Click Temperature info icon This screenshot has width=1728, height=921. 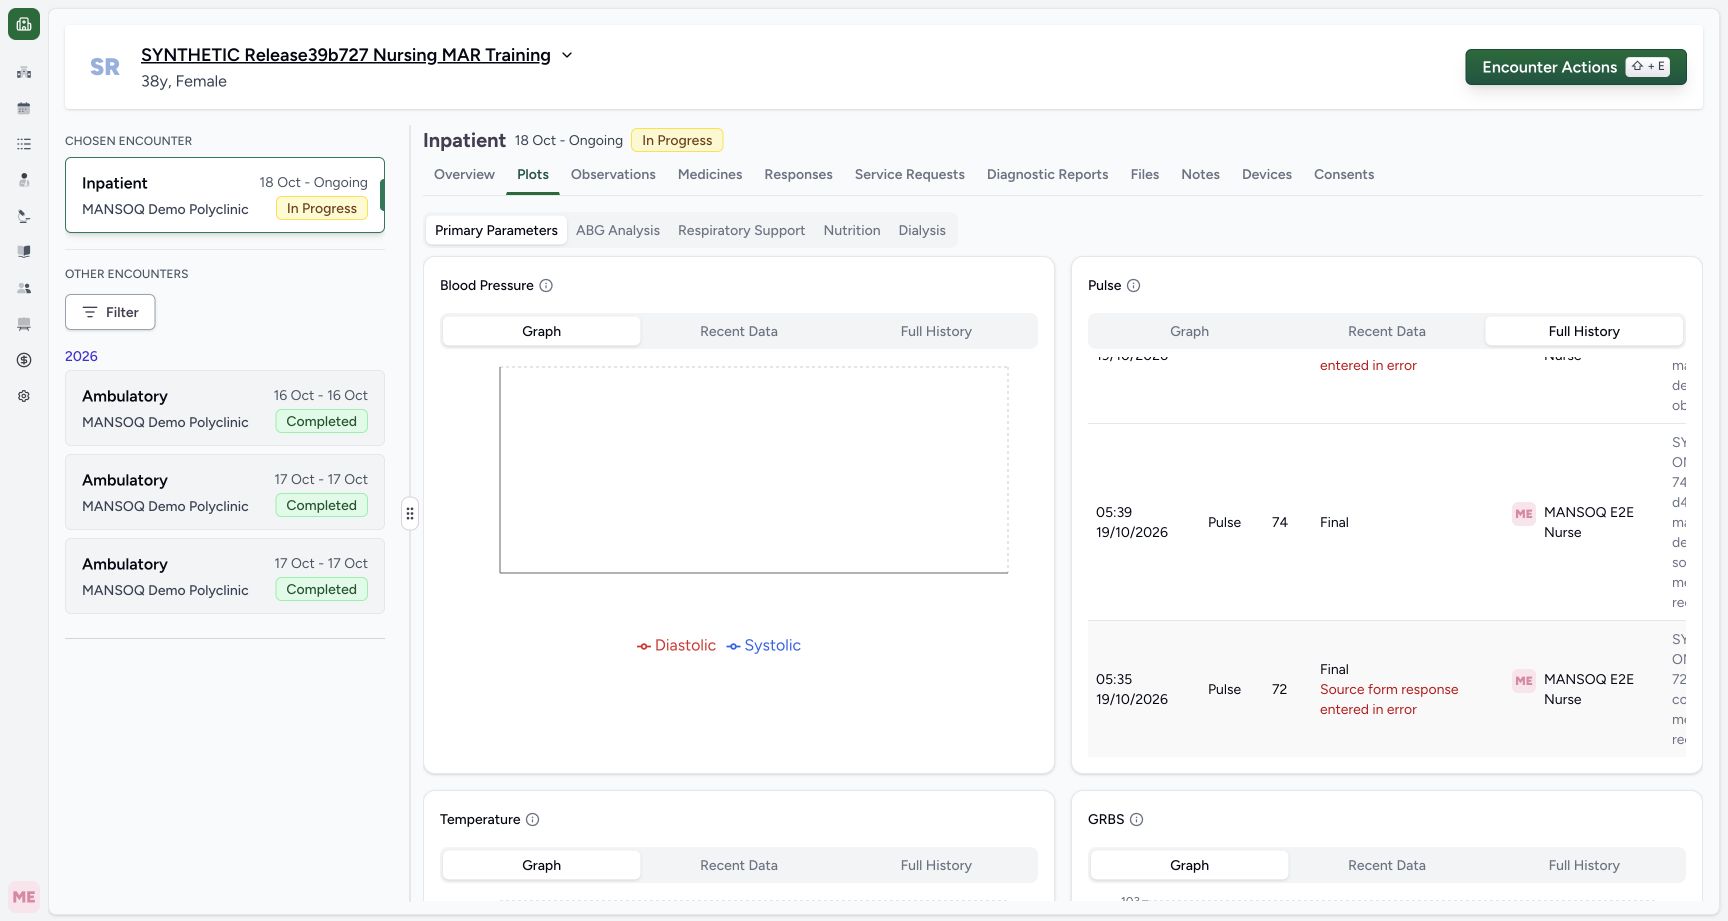coord(532,819)
